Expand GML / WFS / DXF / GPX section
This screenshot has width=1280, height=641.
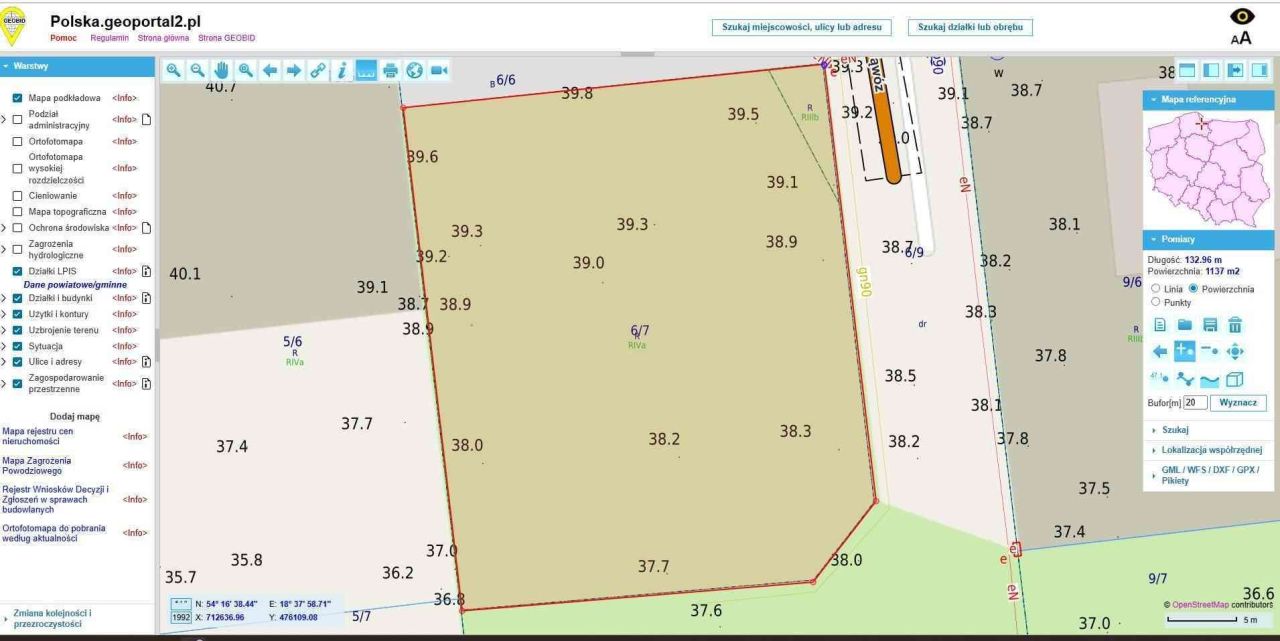pyautogui.click(x=1208, y=475)
